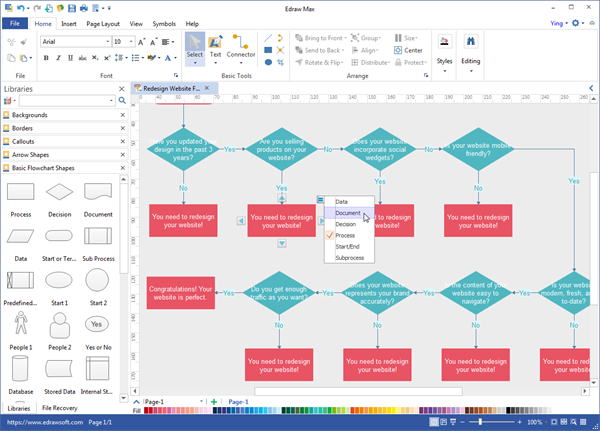This screenshot has width=600, height=431.
Task: Click the shape change floating button
Action: 320,199
